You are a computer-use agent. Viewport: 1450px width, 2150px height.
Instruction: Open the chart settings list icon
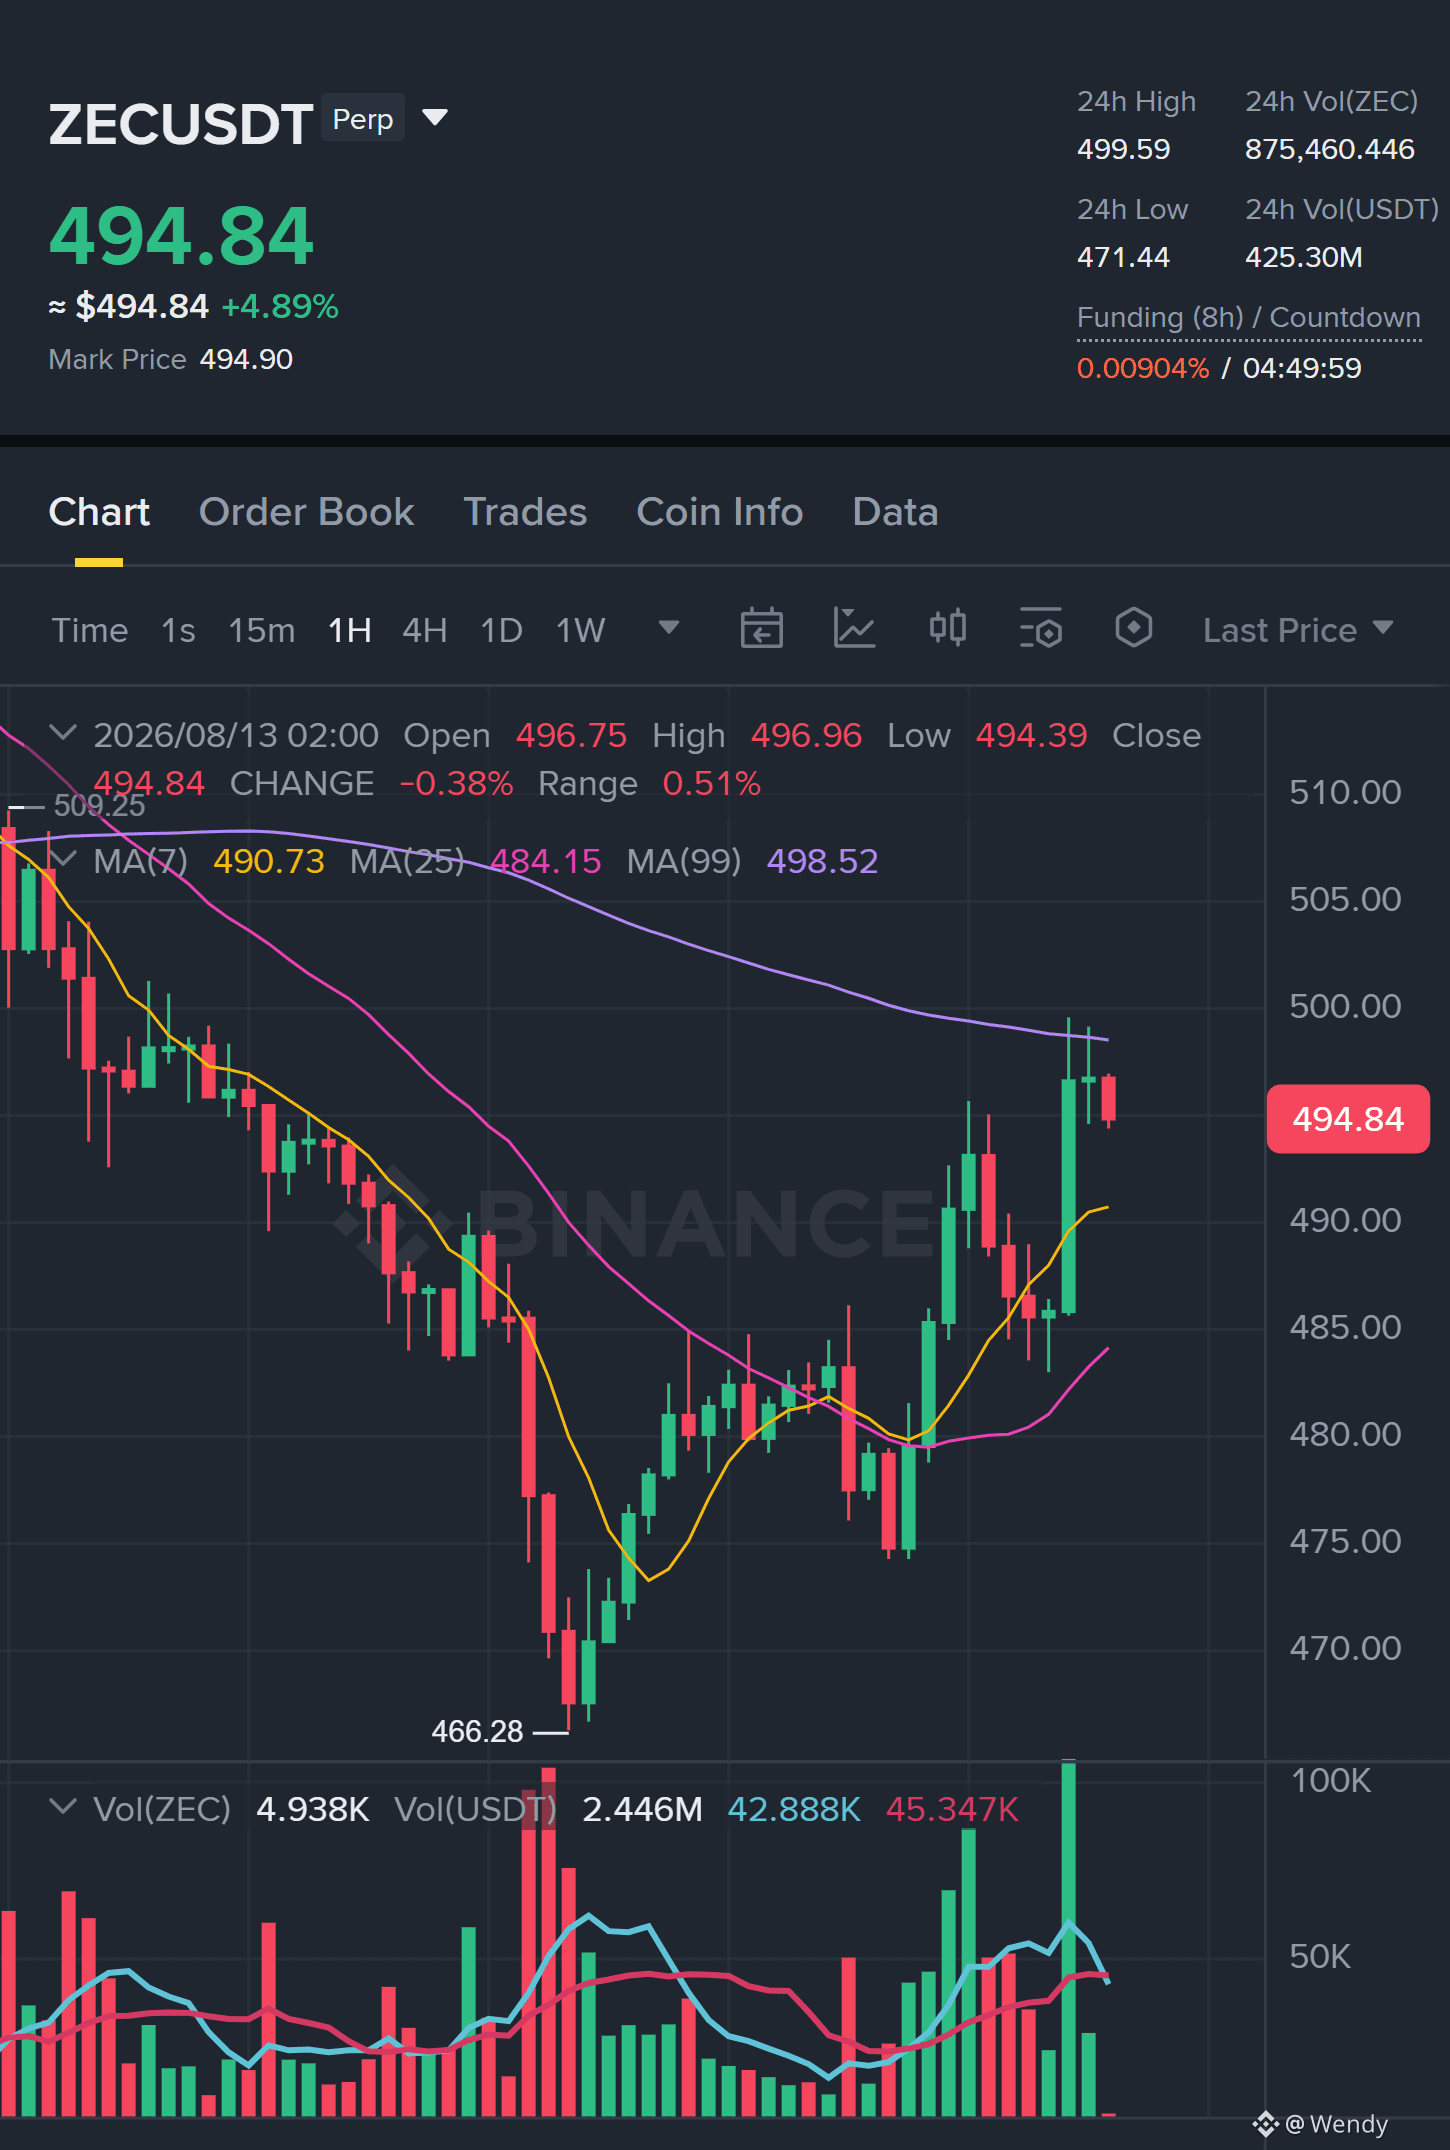(x=1040, y=629)
